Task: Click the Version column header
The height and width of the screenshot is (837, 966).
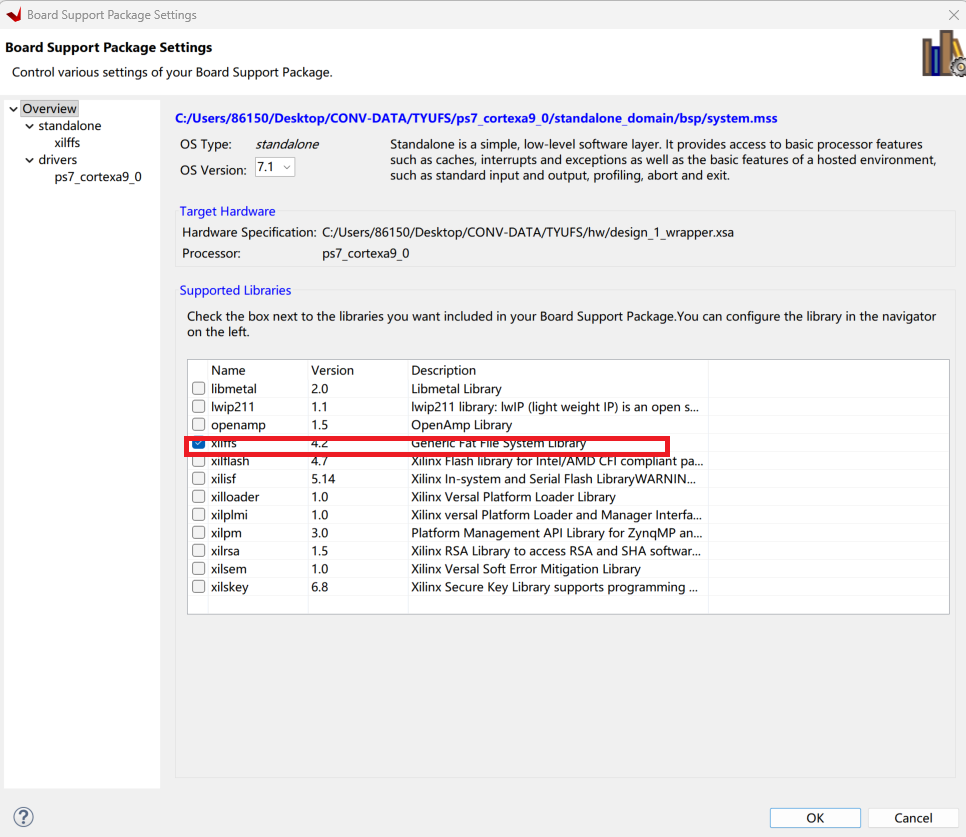Action: (x=332, y=370)
